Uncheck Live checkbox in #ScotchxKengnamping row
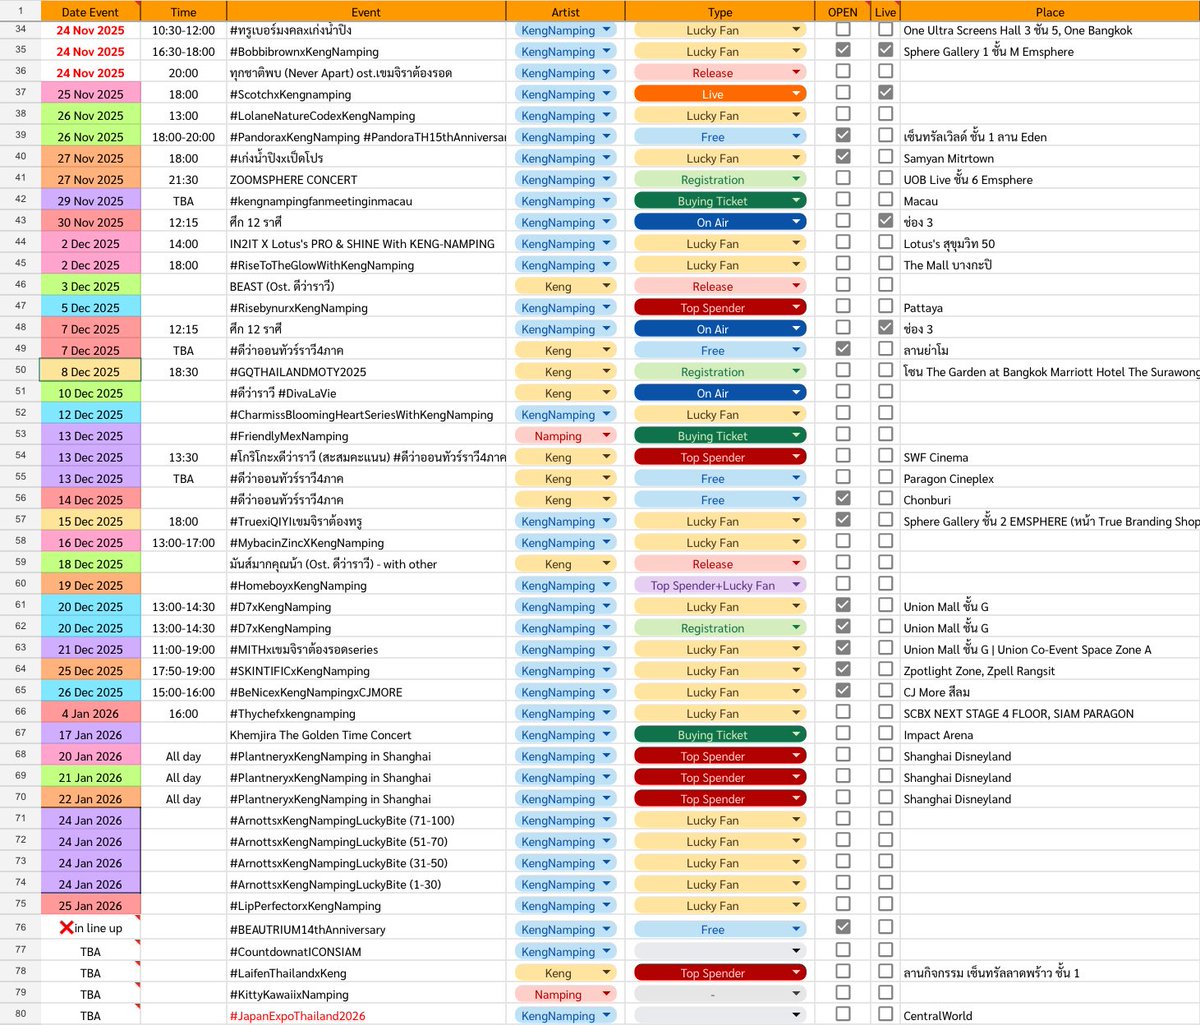This screenshot has height=1025, width=1200. pyautogui.click(x=885, y=94)
